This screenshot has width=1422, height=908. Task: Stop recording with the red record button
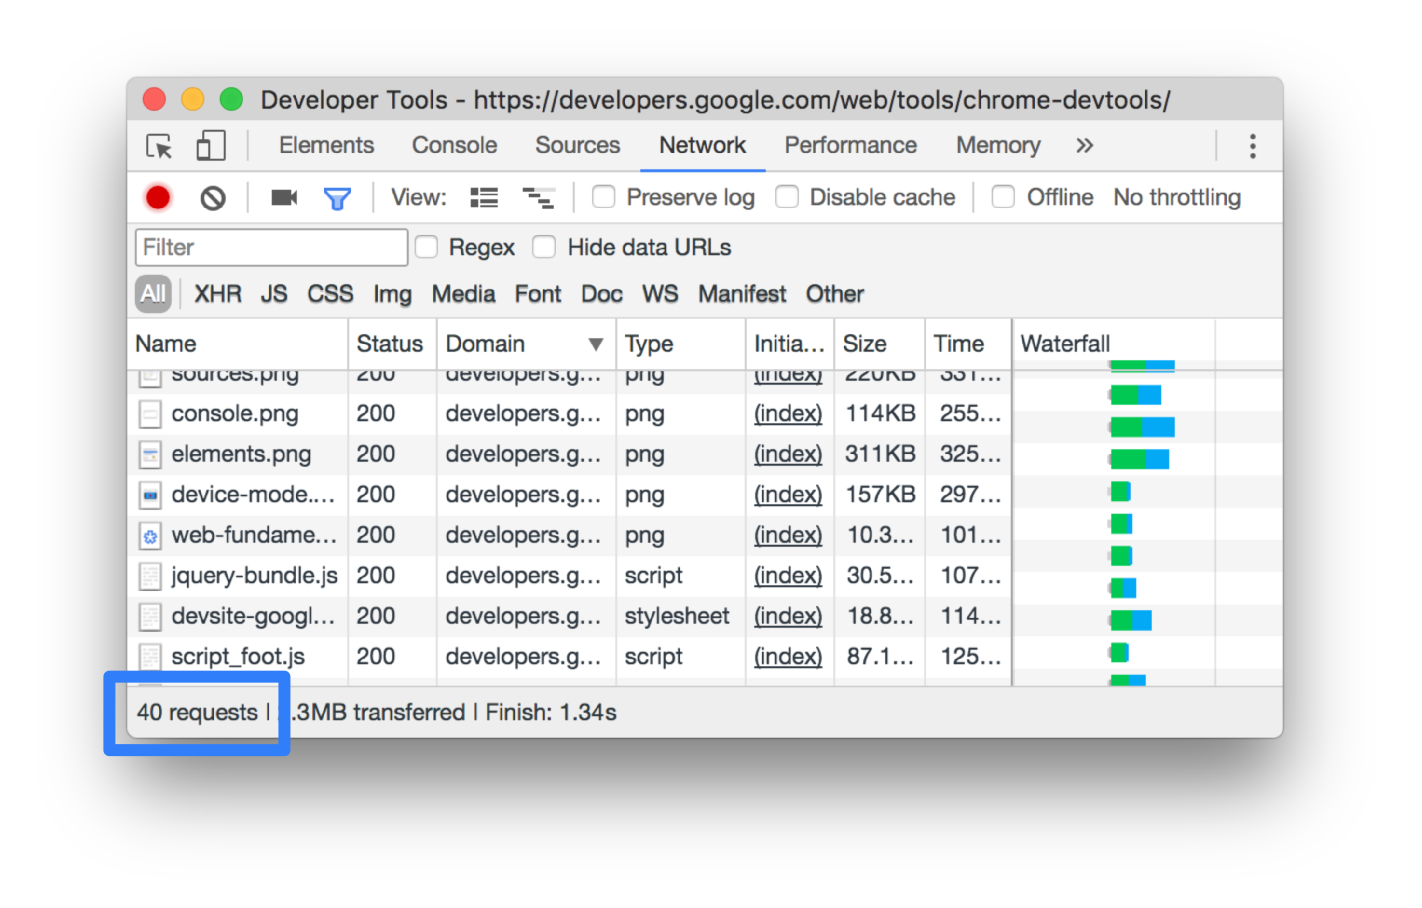pyautogui.click(x=158, y=198)
